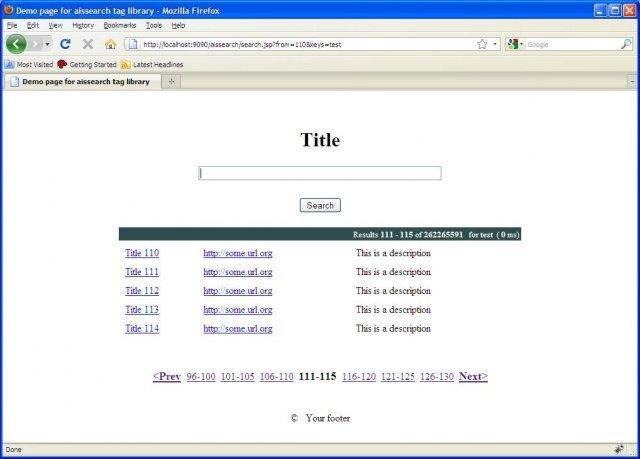Minimize the Firefox window
The width and height of the screenshot is (640, 459).
coord(600,11)
